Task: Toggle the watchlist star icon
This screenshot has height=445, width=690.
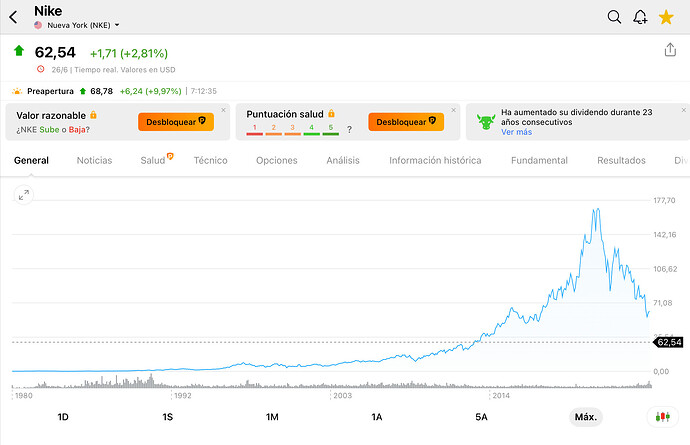Action: (x=666, y=17)
